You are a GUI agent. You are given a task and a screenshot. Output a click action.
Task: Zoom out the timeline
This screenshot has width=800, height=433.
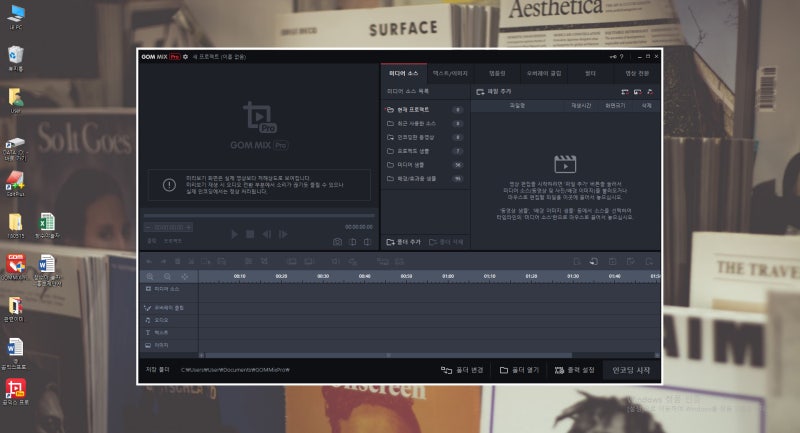pos(167,276)
